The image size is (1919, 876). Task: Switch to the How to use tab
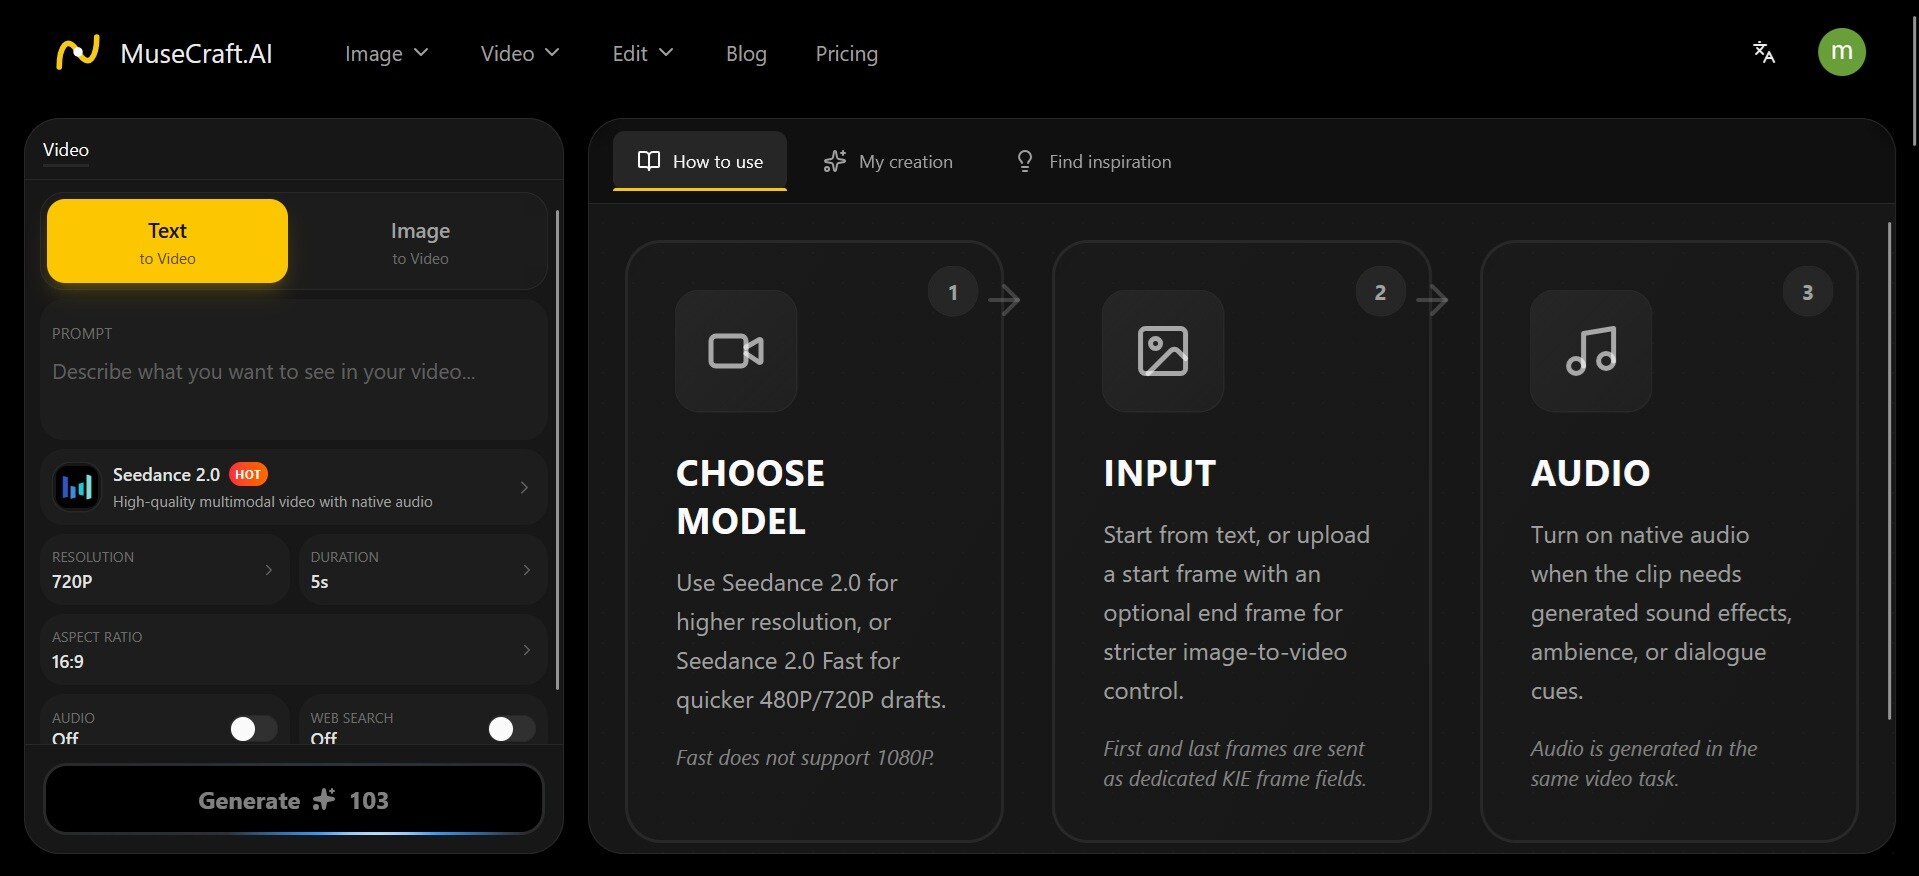(700, 161)
